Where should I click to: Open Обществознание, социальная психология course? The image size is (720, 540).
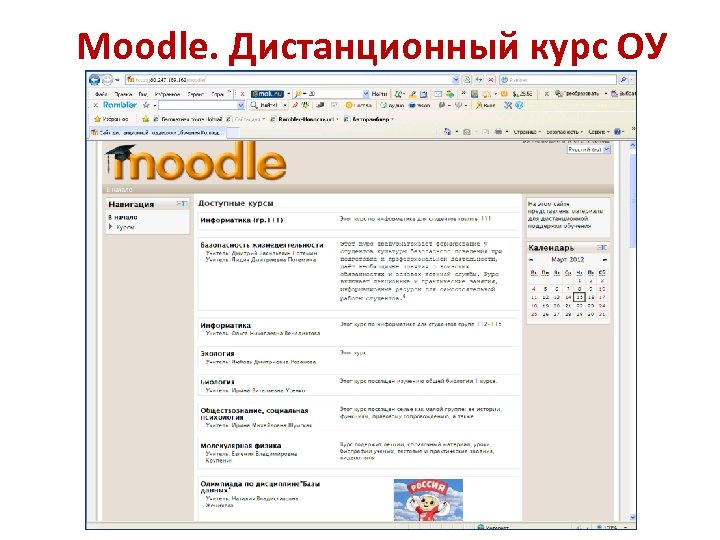[254, 414]
